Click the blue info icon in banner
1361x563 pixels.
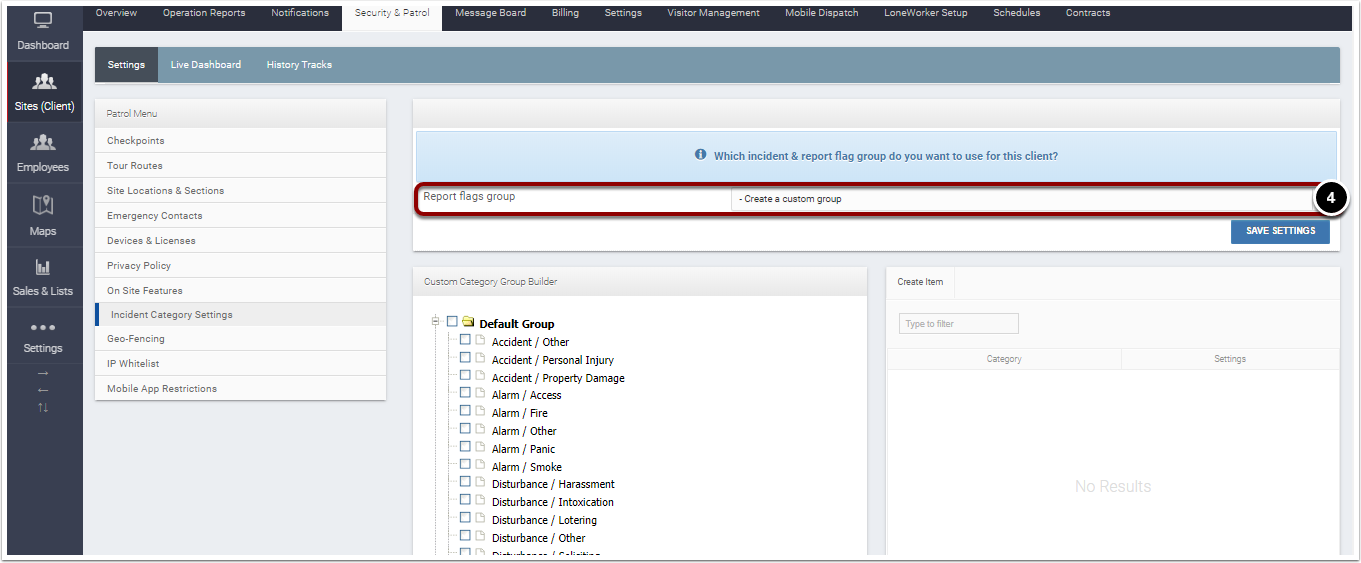pyautogui.click(x=701, y=155)
